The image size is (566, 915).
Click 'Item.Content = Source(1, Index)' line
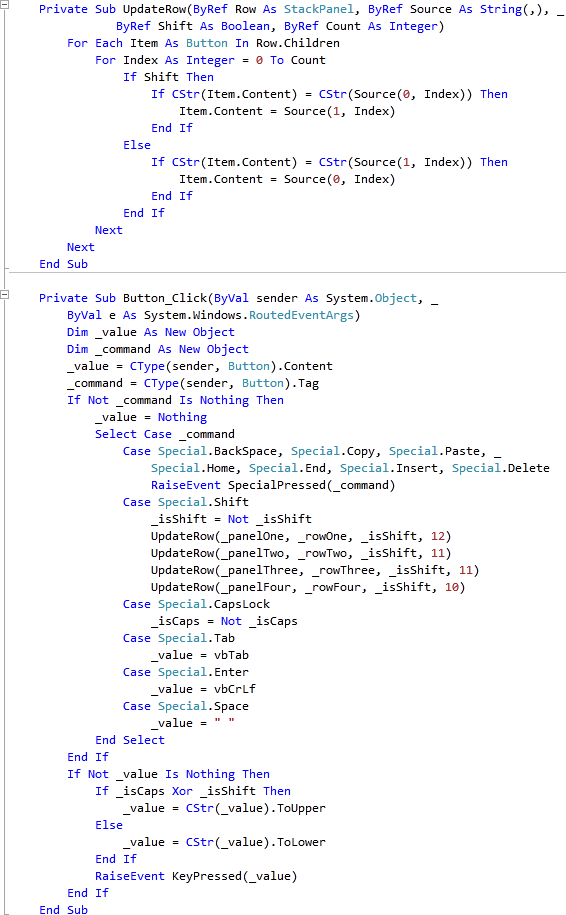[x=287, y=111]
